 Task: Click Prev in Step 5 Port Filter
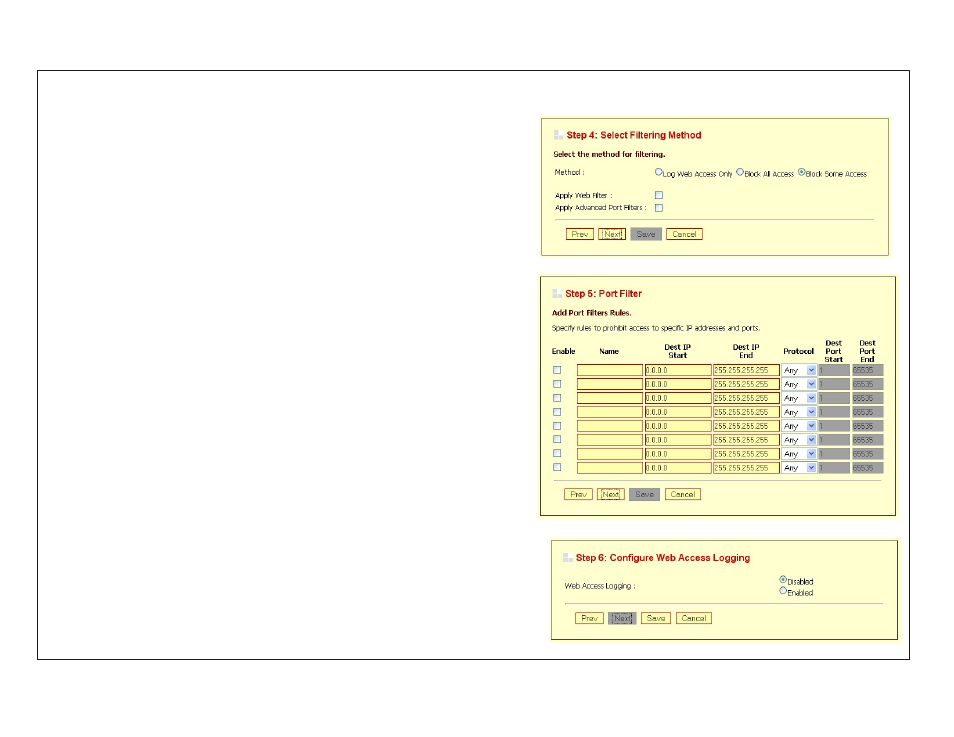click(578, 494)
